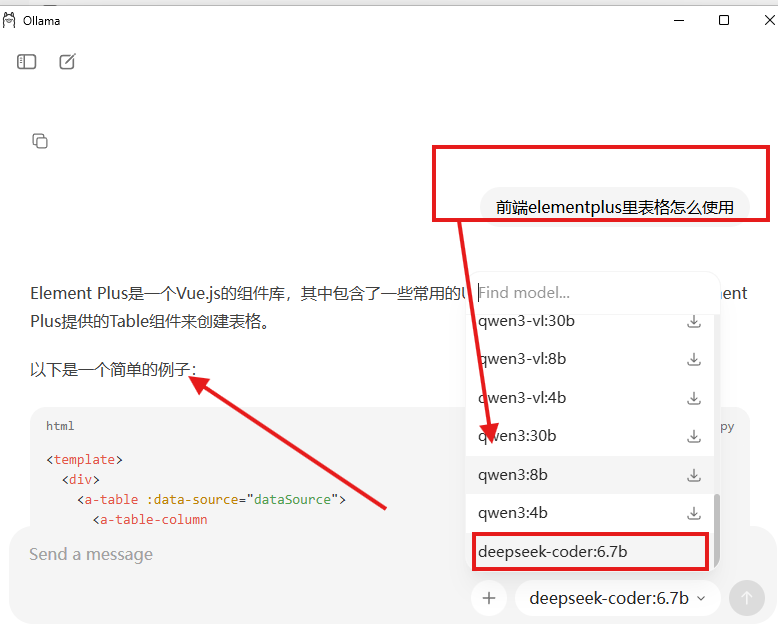Click the html code block label
Viewport: 778px width, 629px height.
pyautogui.click(x=60, y=426)
